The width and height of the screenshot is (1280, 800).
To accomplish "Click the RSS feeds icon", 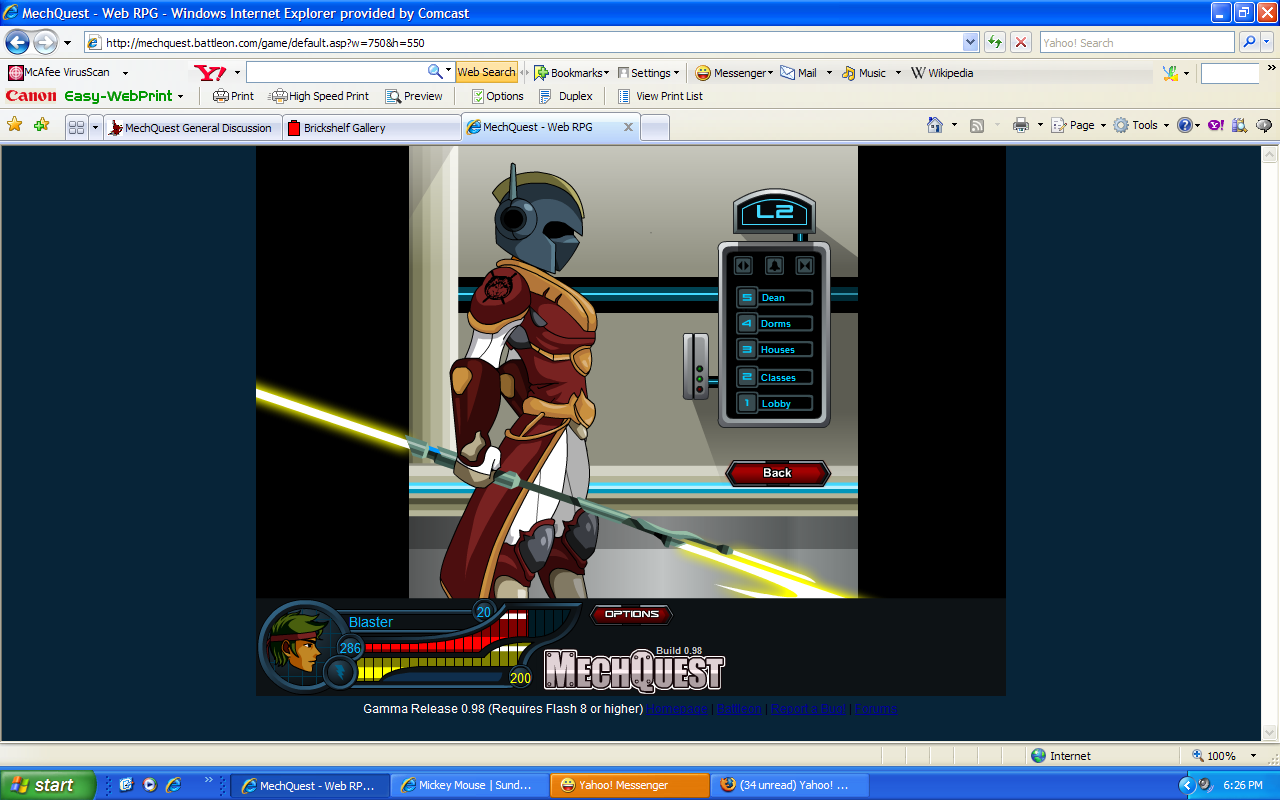I will coord(977,125).
